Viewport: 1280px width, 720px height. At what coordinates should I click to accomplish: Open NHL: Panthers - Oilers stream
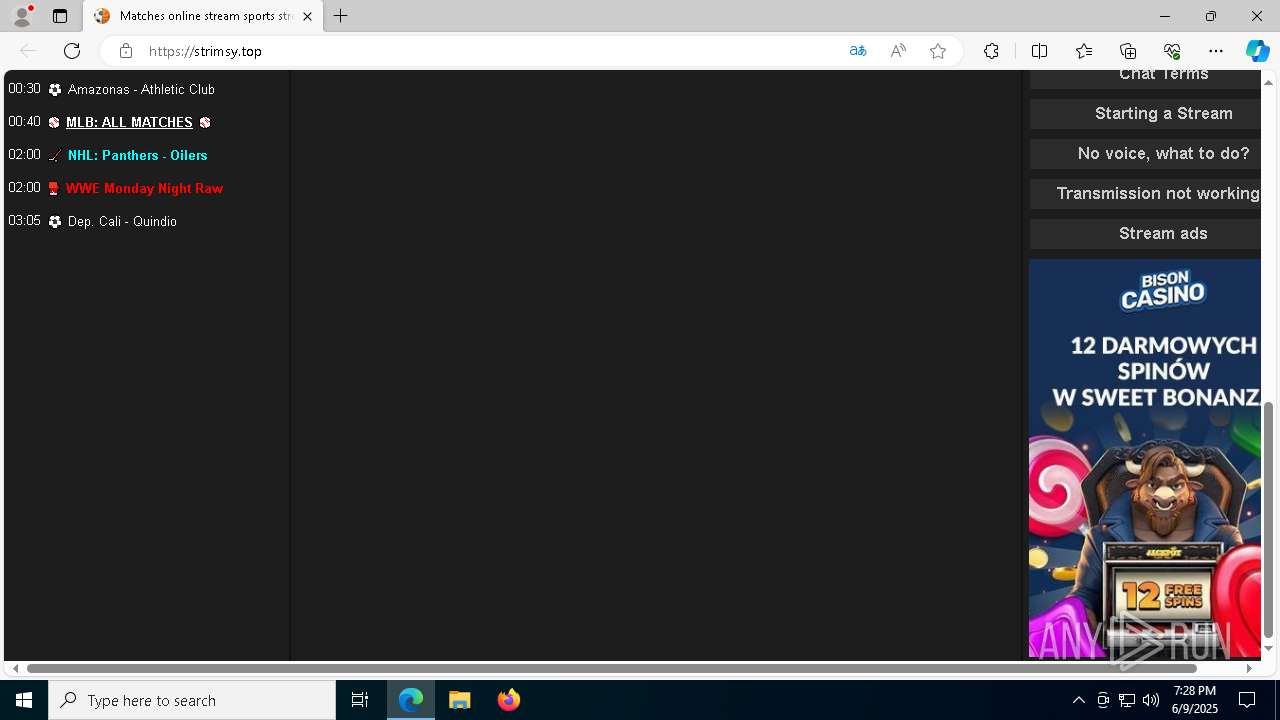pos(137,155)
